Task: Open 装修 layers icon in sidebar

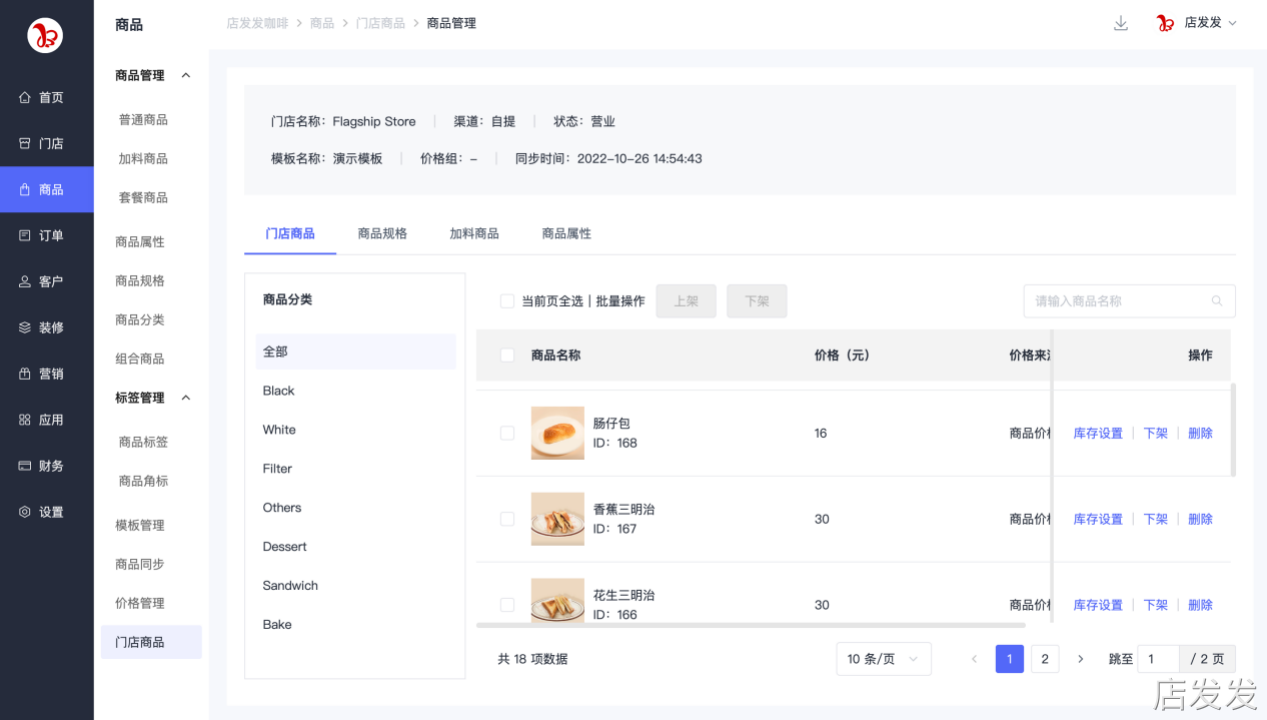Action: (x=25, y=327)
